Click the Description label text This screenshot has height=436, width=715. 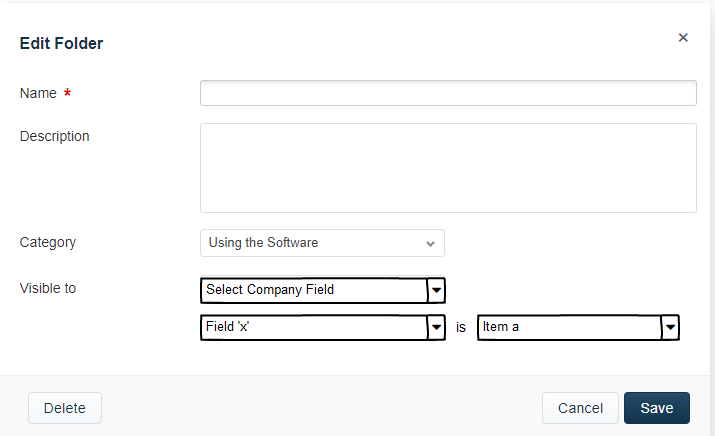(x=54, y=136)
